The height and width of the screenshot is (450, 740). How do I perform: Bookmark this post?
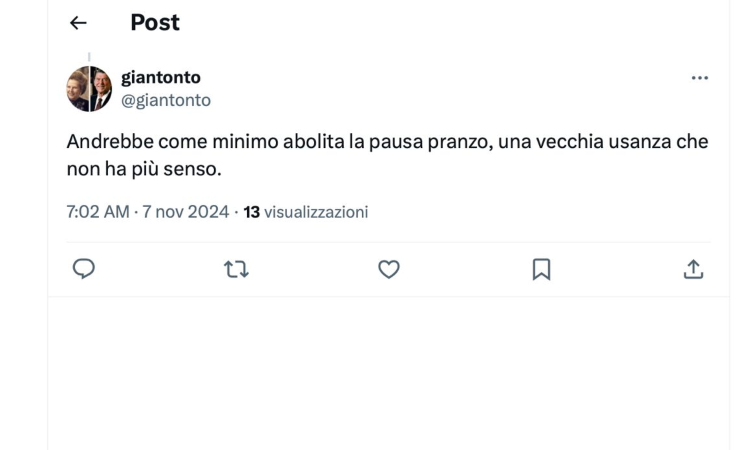541,269
